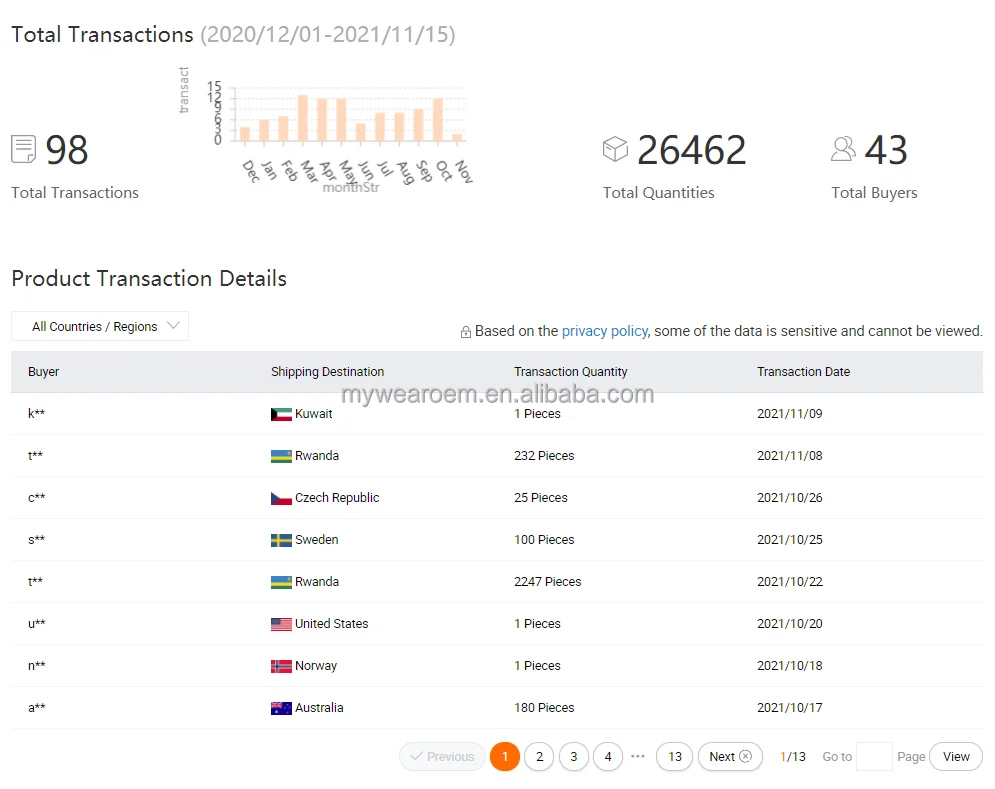Click the October bar in the chart
The width and height of the screenshot is (995, 789).
tap(438, 119)
